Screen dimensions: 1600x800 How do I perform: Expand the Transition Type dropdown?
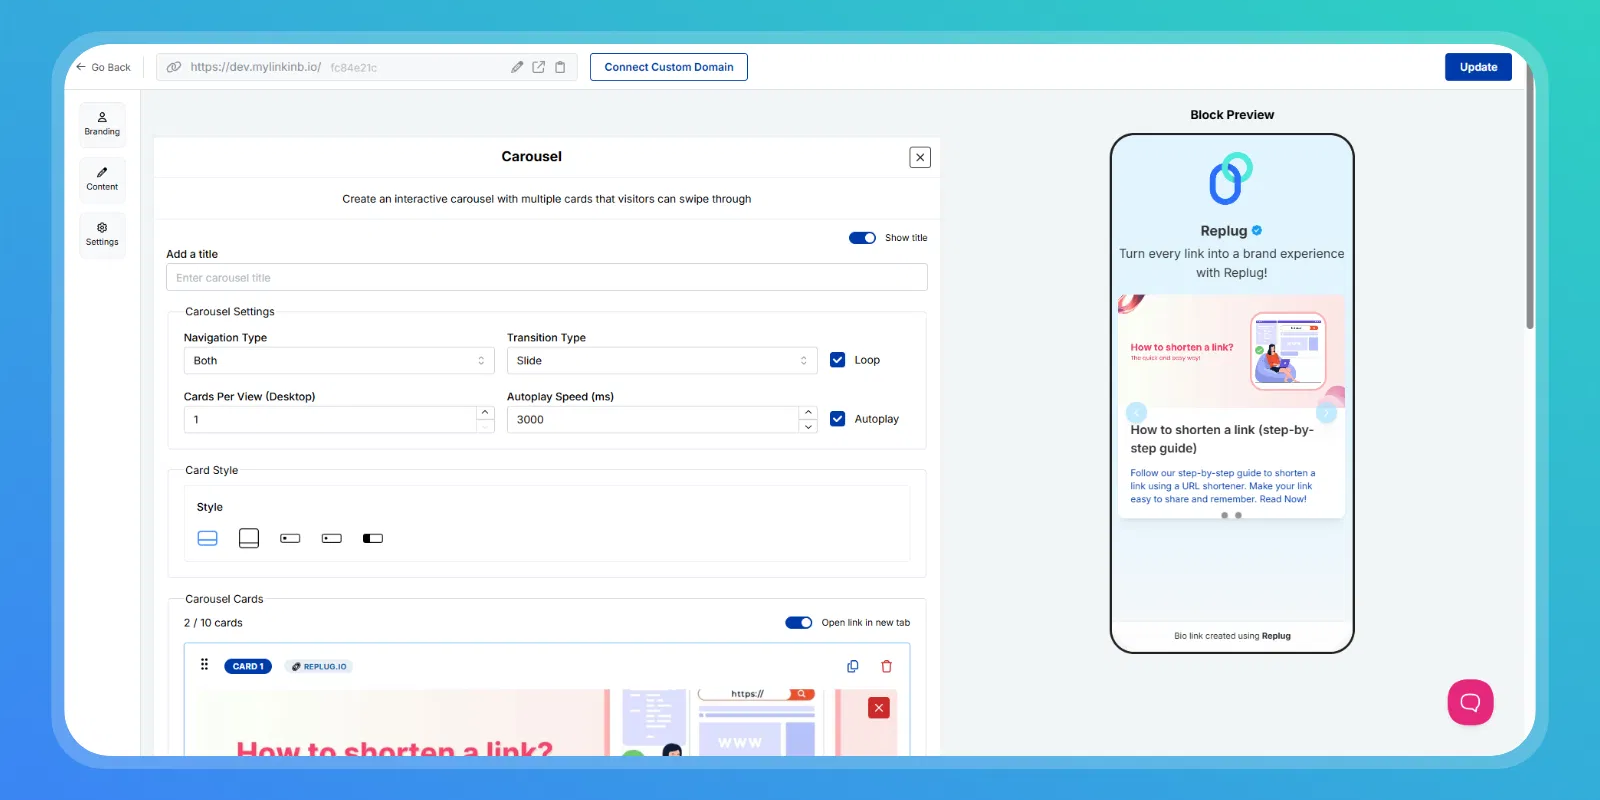[661, 361]
